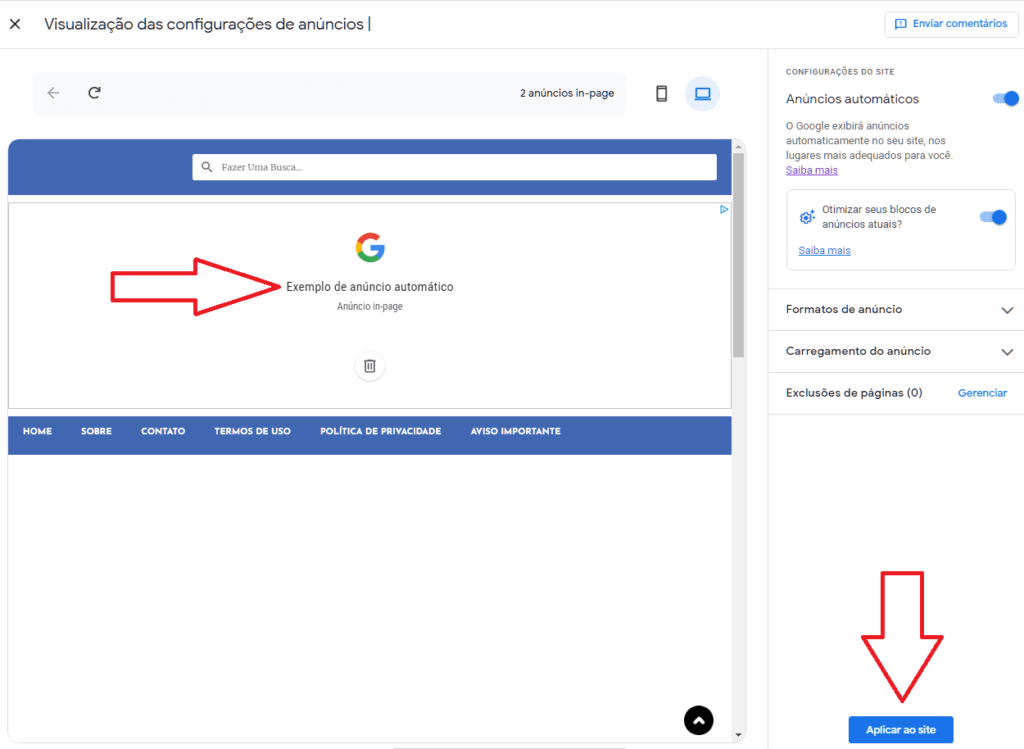
Task: Reload the site preview
Action: [x=95, y=93]
